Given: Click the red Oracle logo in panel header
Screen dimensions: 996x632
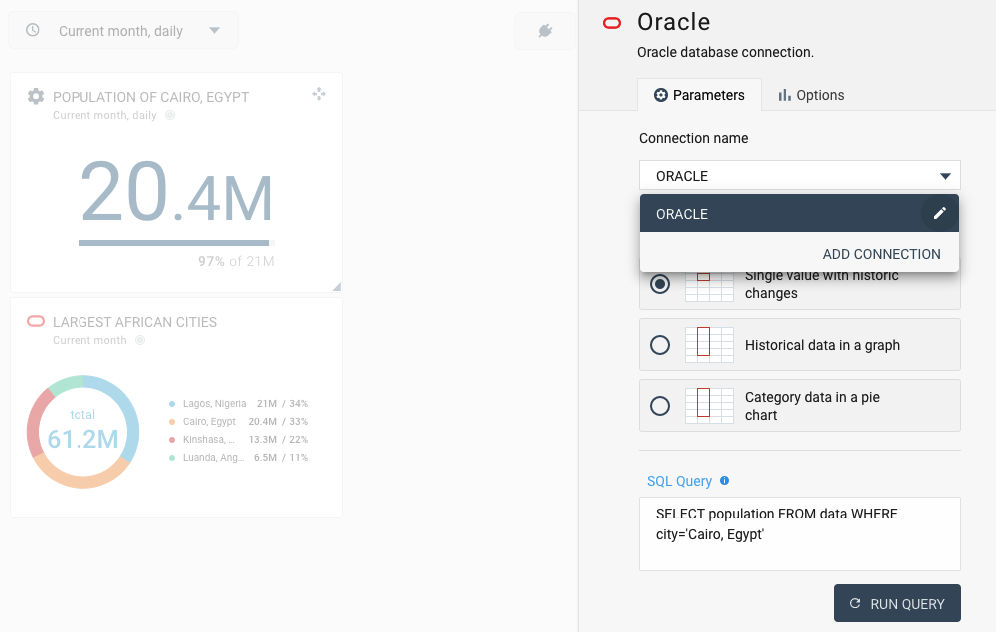Looking at the screenshot, I should coord(612,24).
